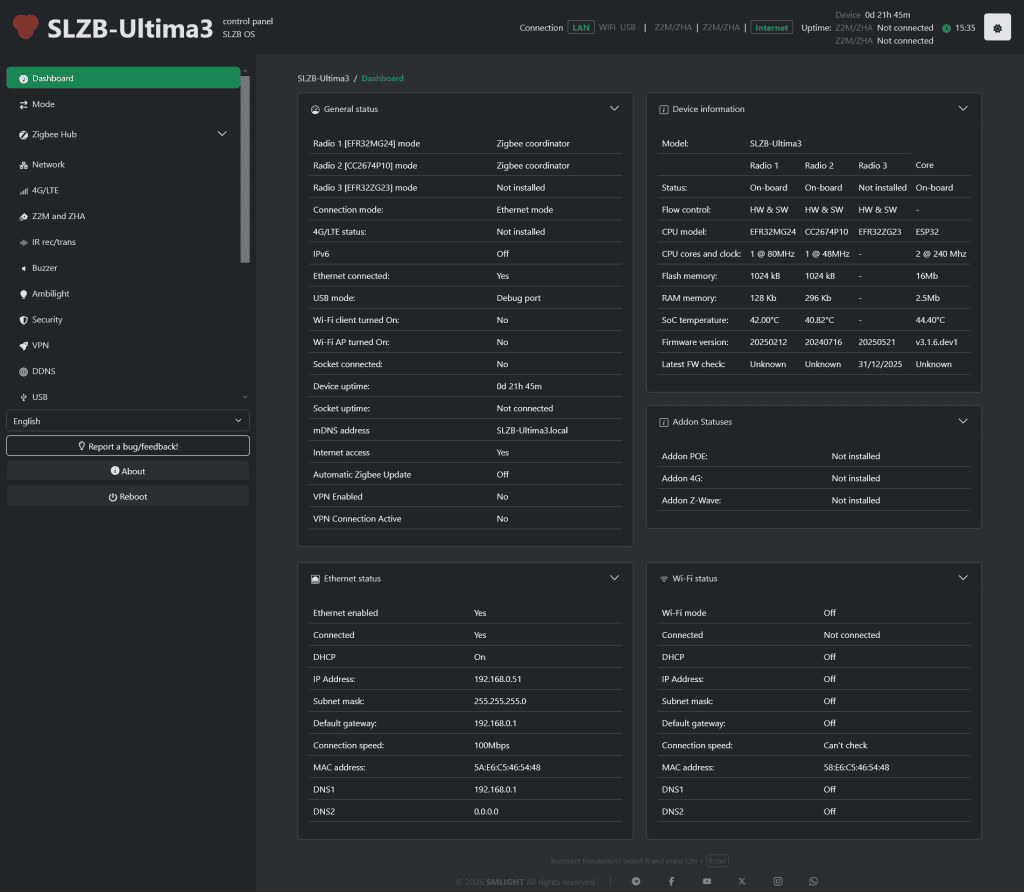
Task: Open the Instagram footer link icon
Action: 778,881
